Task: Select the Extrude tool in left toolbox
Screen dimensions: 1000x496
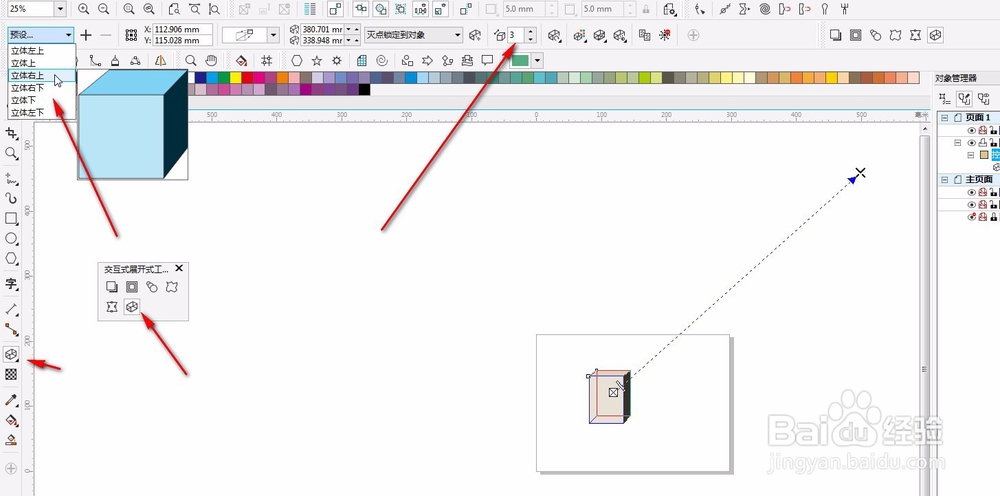Action: [11, 354]
